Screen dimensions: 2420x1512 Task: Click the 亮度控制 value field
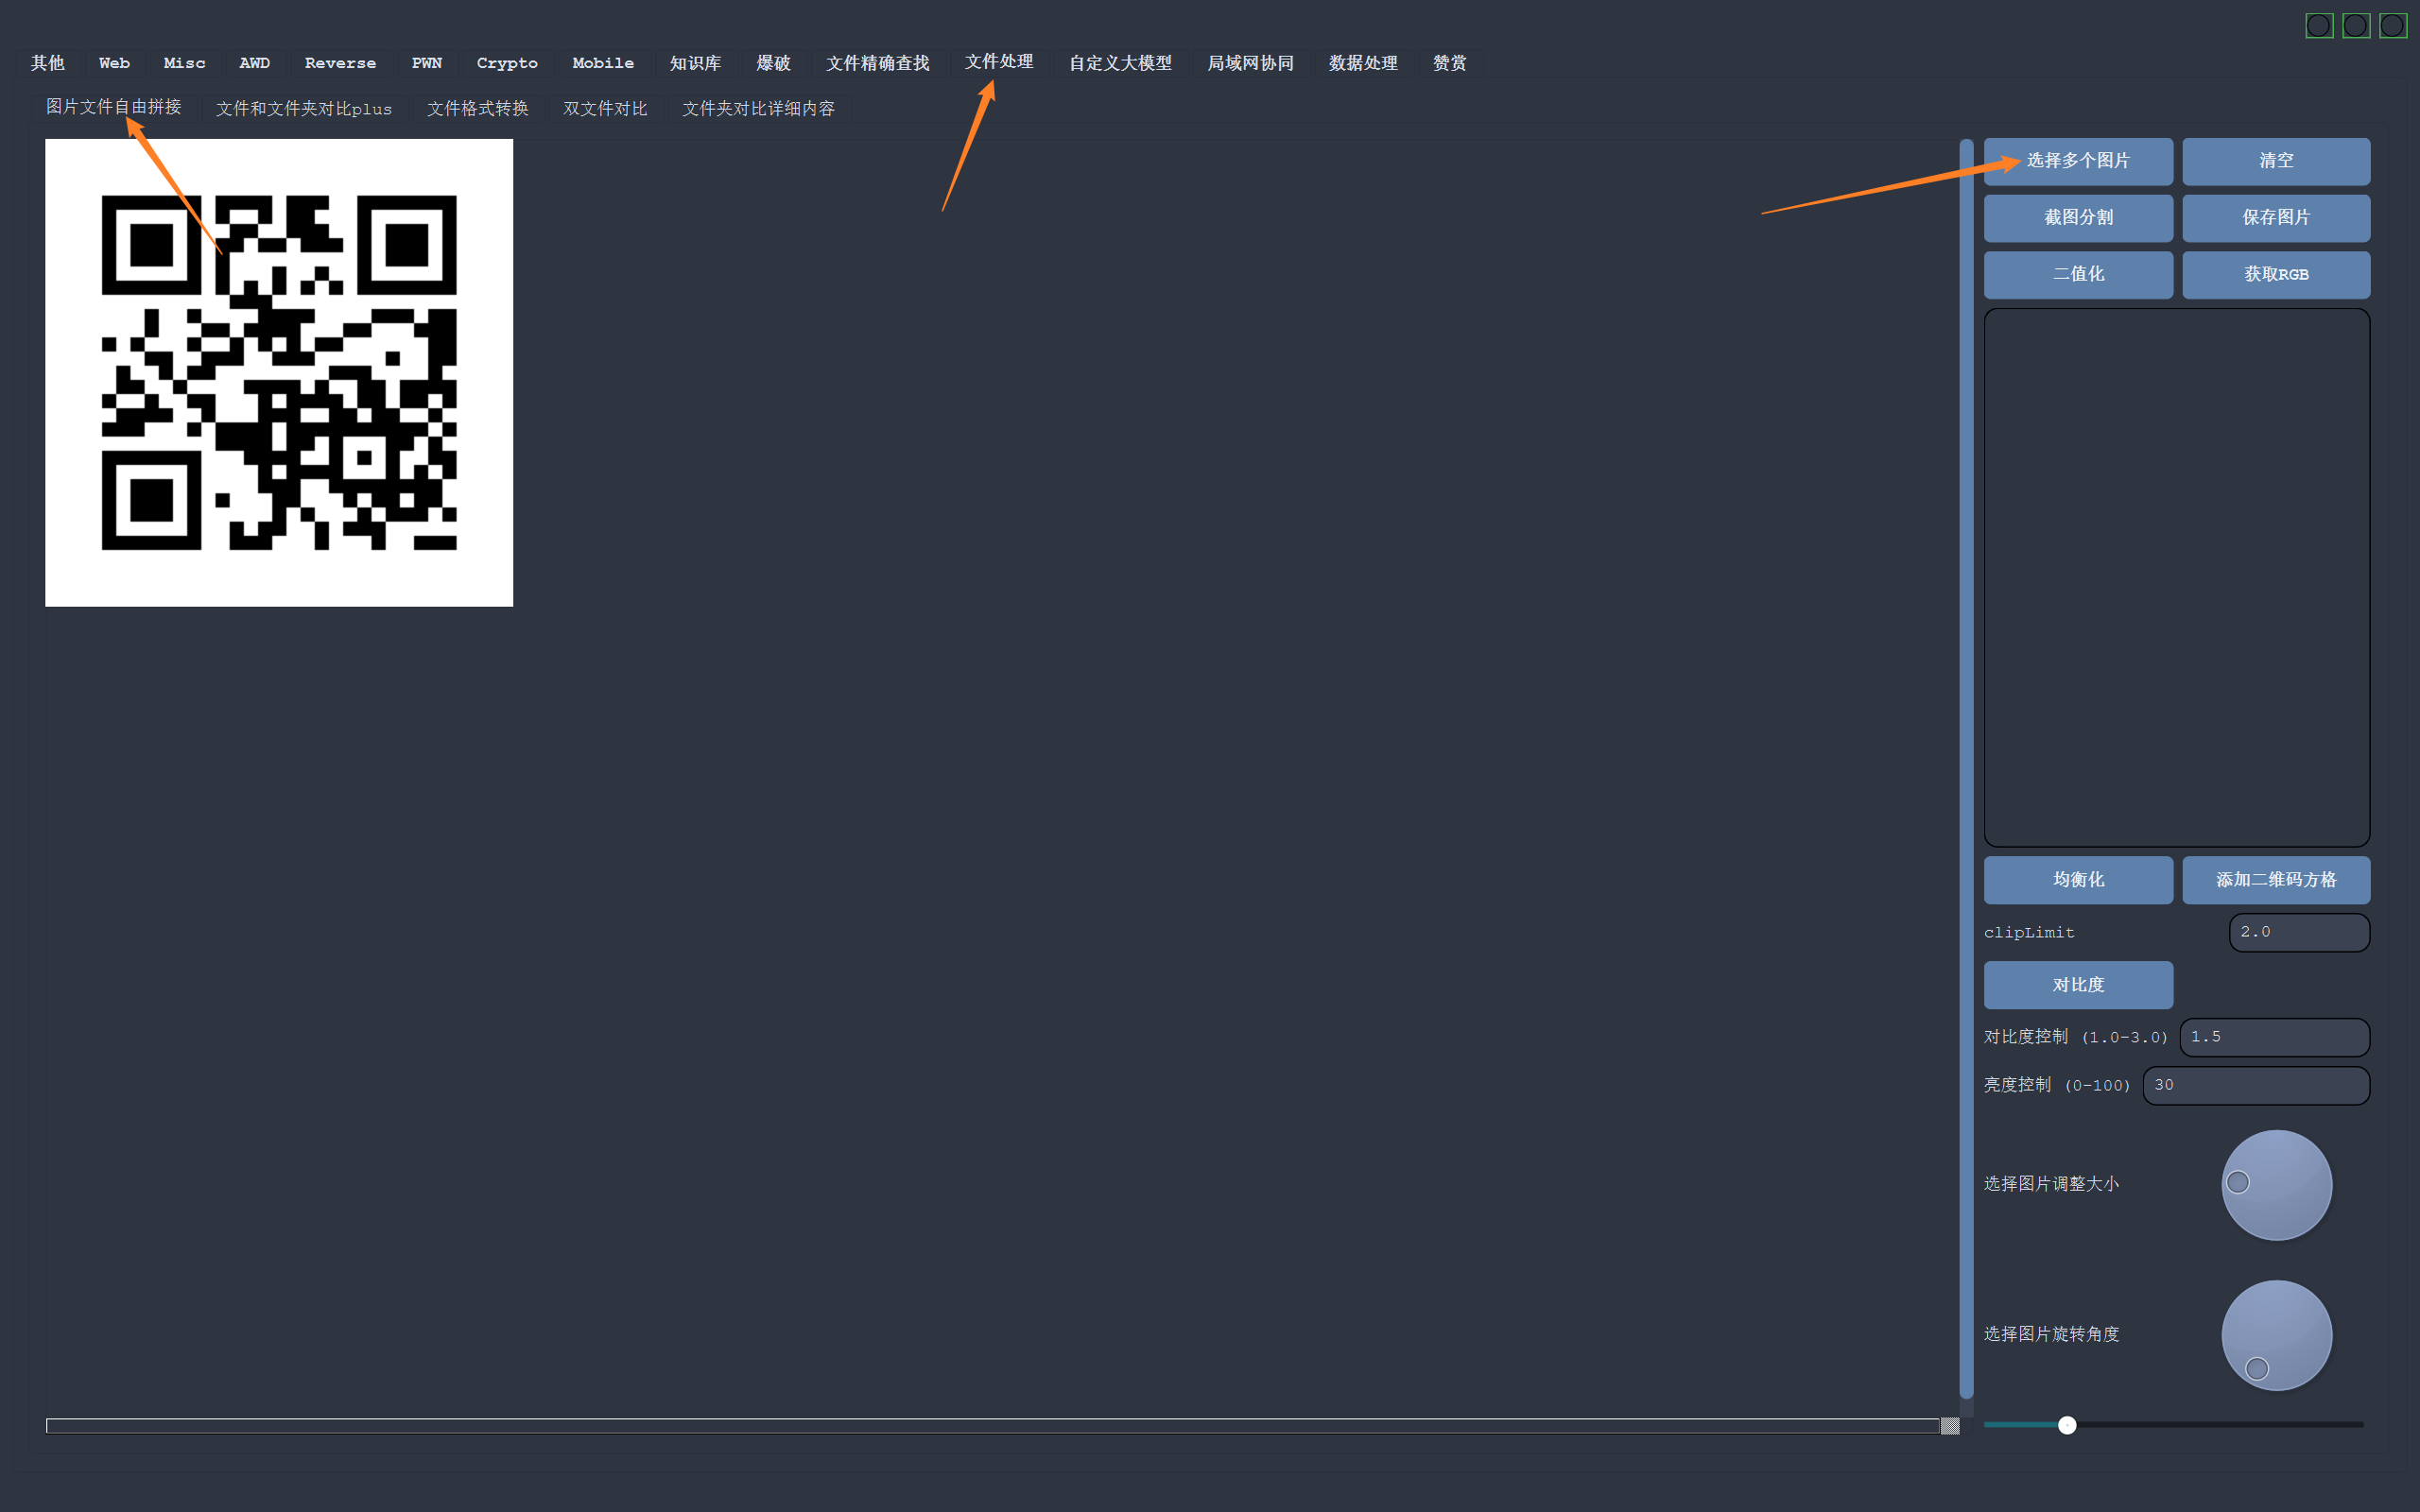coord(2256,1085)
